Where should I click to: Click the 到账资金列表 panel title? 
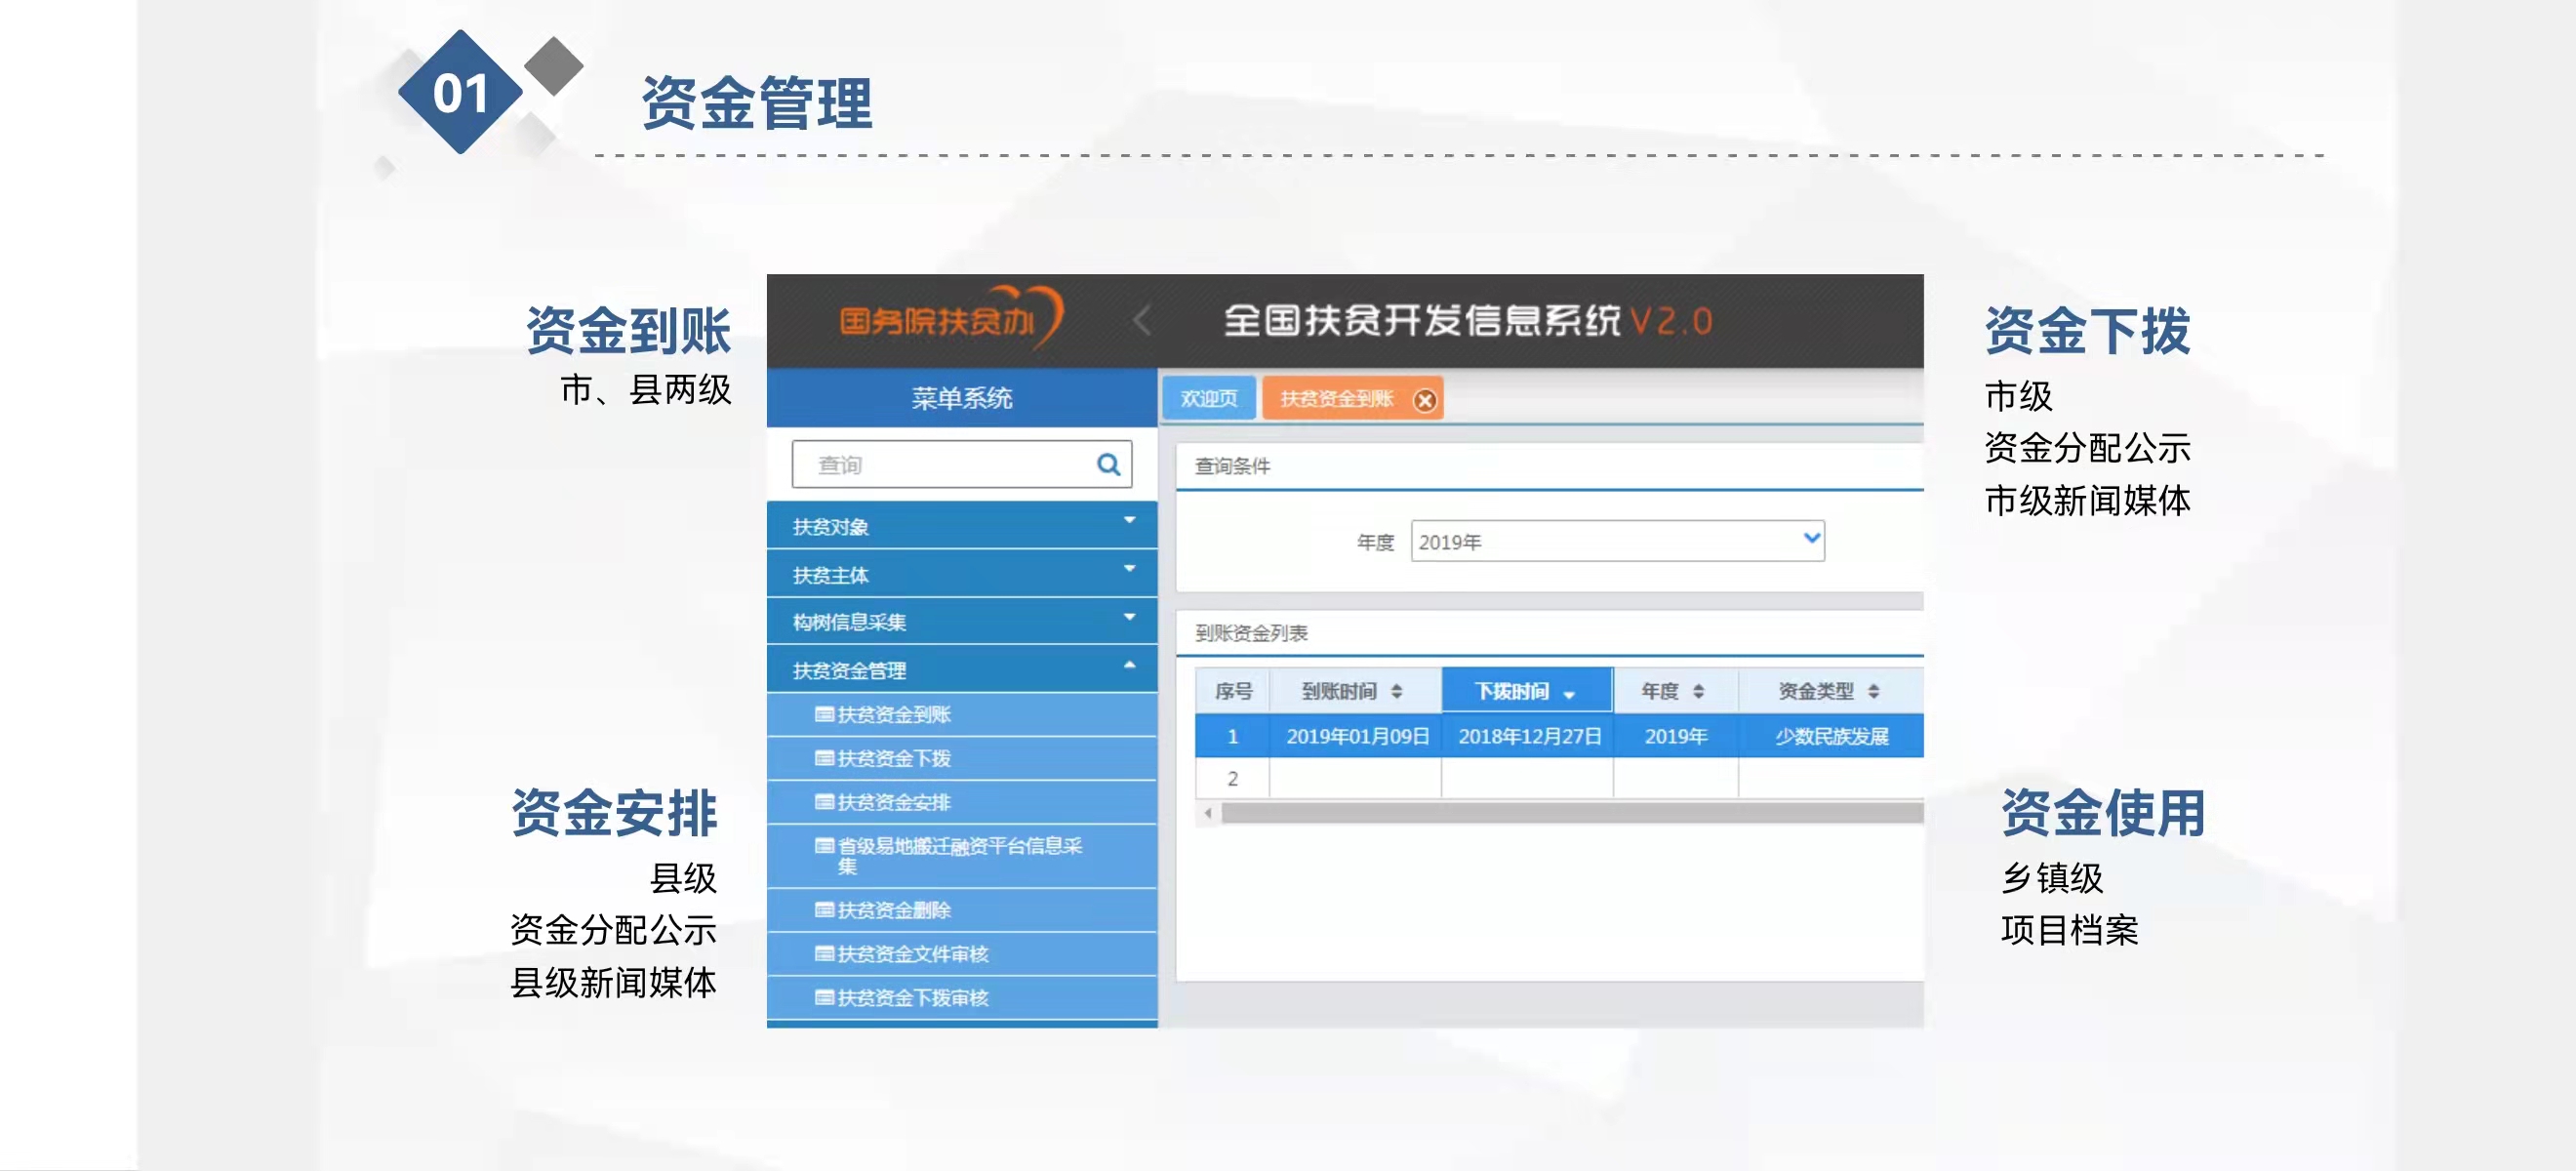1251,633
